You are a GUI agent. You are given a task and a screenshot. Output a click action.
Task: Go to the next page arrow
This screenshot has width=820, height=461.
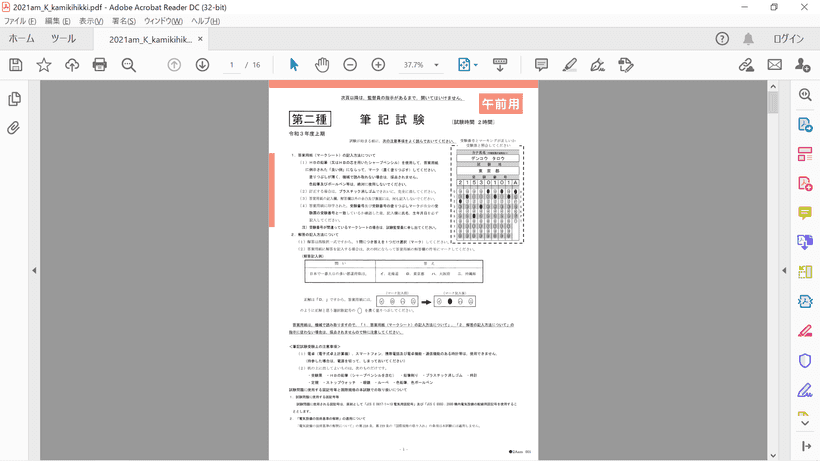click(x=202, y=65)
